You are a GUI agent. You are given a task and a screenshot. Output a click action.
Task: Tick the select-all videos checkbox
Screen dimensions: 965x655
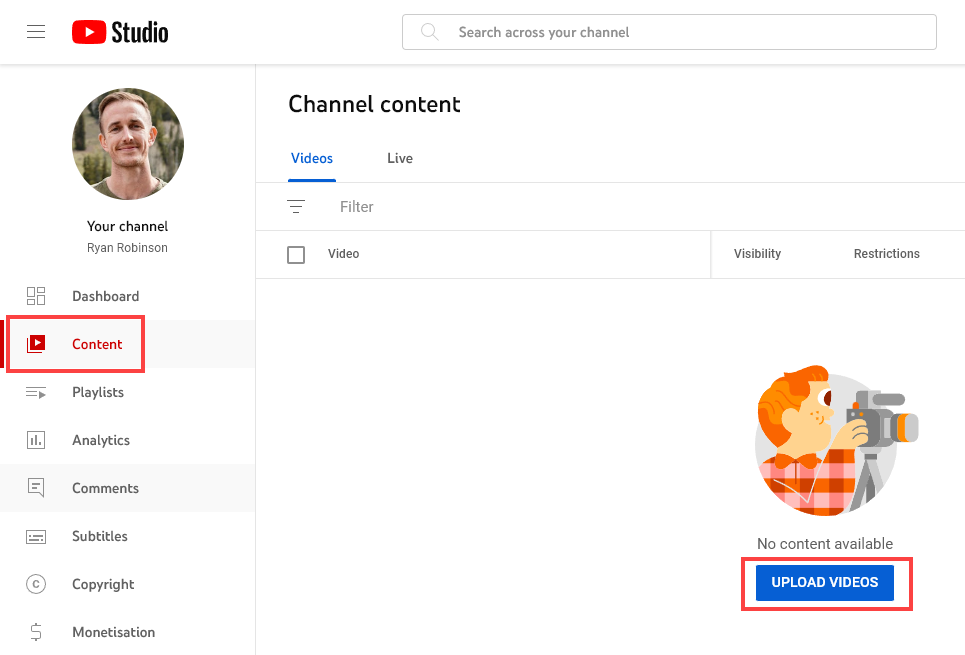pyautogui.click(x=296, y=254)
